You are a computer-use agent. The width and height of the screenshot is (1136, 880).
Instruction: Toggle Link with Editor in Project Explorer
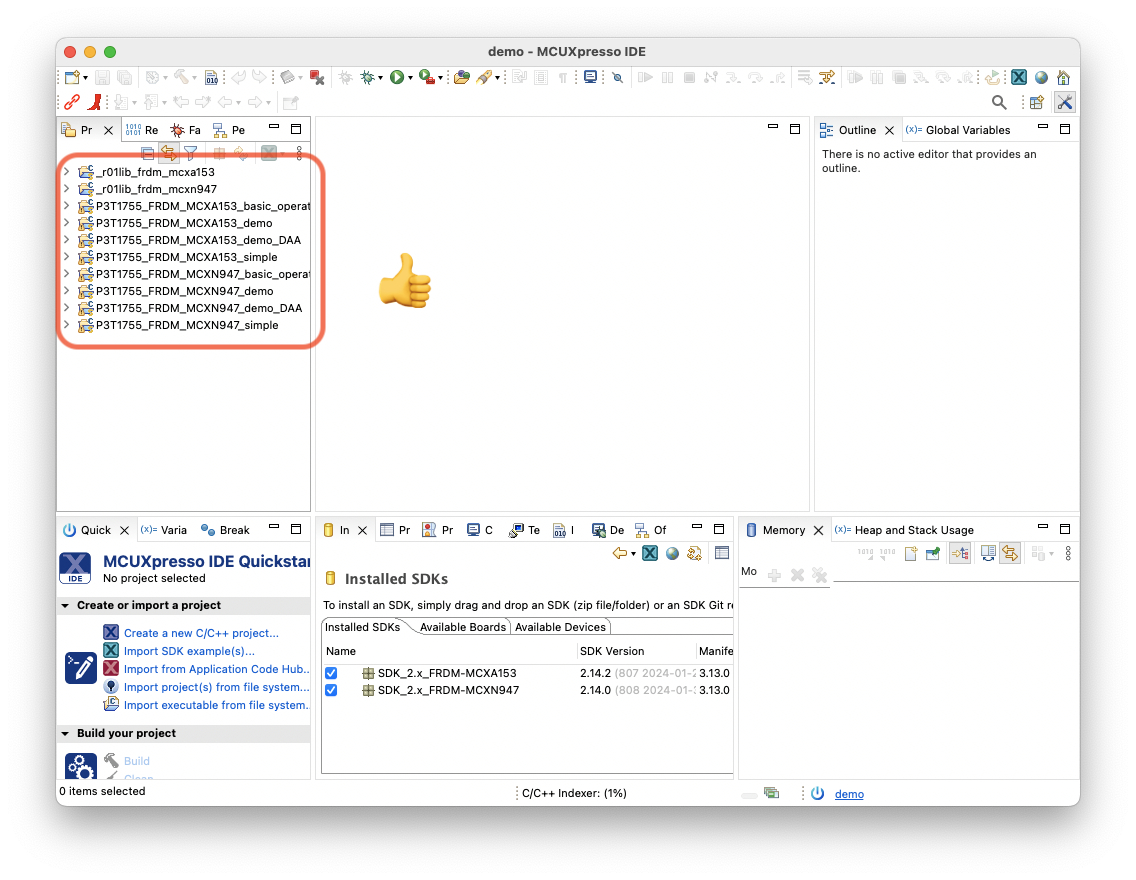(168, 153)
